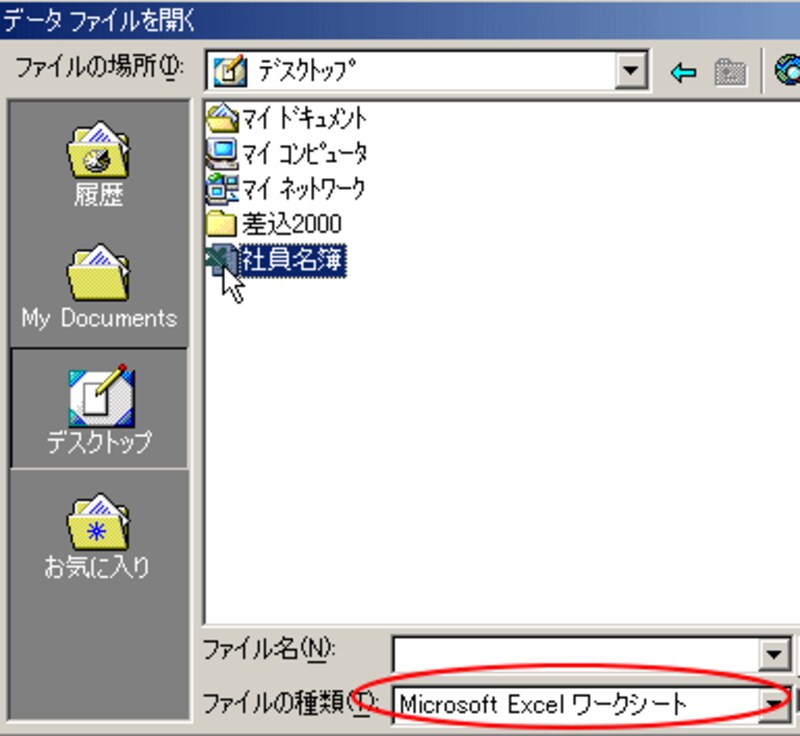Select マイ コンピュータ in file list
The height and width of the screenshot is (736, 800).
[x=286, y=153]
